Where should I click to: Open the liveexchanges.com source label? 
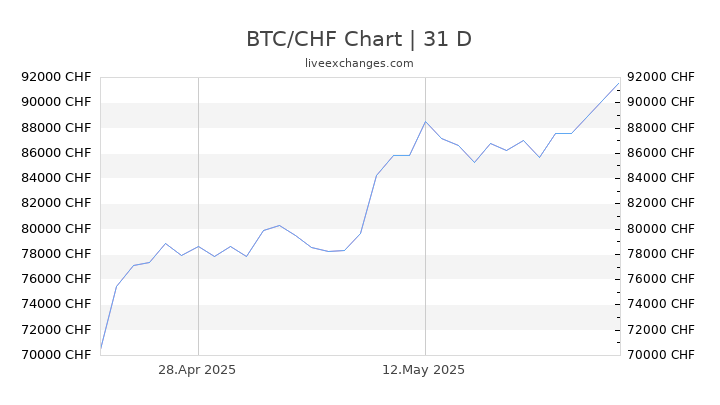[359, 63]
